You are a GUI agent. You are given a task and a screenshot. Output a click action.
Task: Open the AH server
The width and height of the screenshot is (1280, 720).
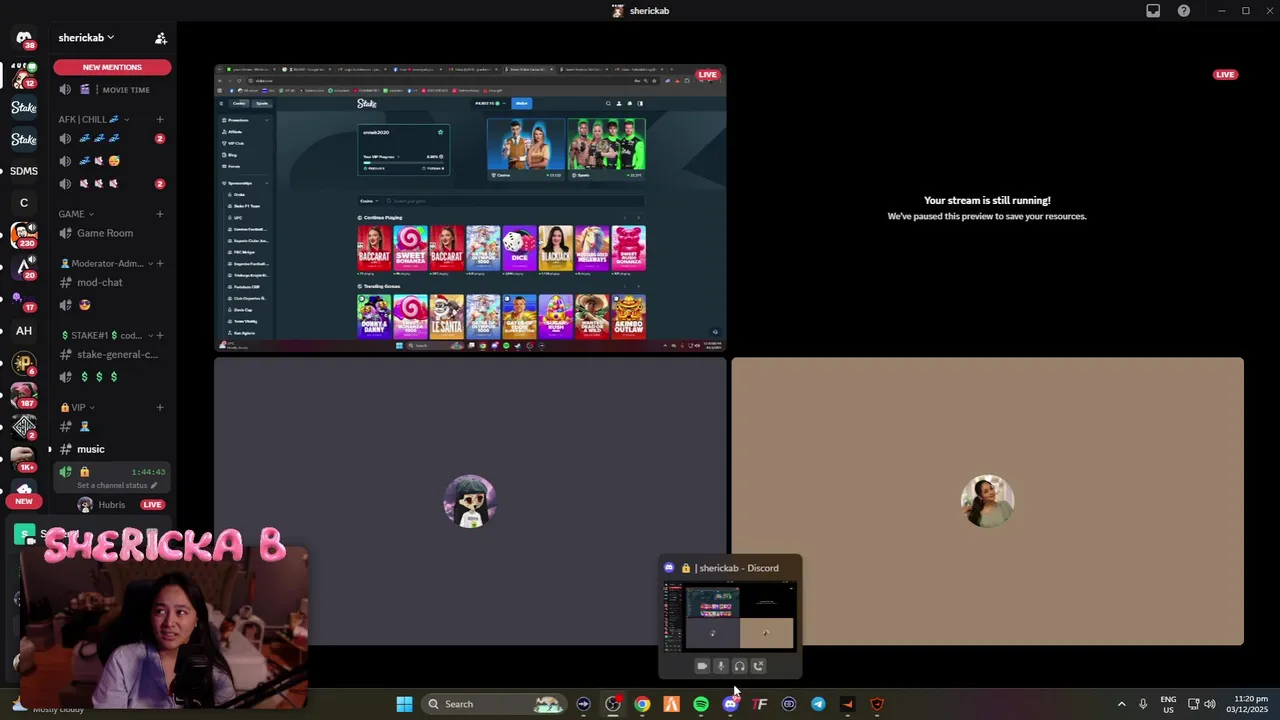pos(24,331)
